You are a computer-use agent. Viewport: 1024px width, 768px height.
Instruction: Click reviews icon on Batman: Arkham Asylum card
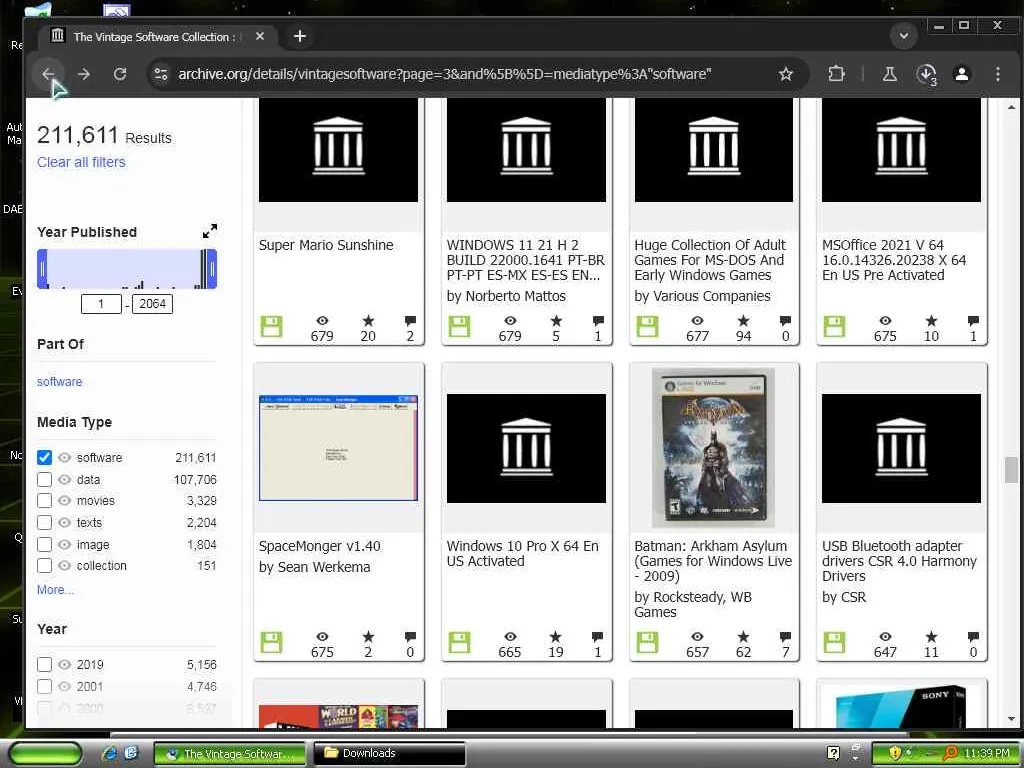pos(785,637)
